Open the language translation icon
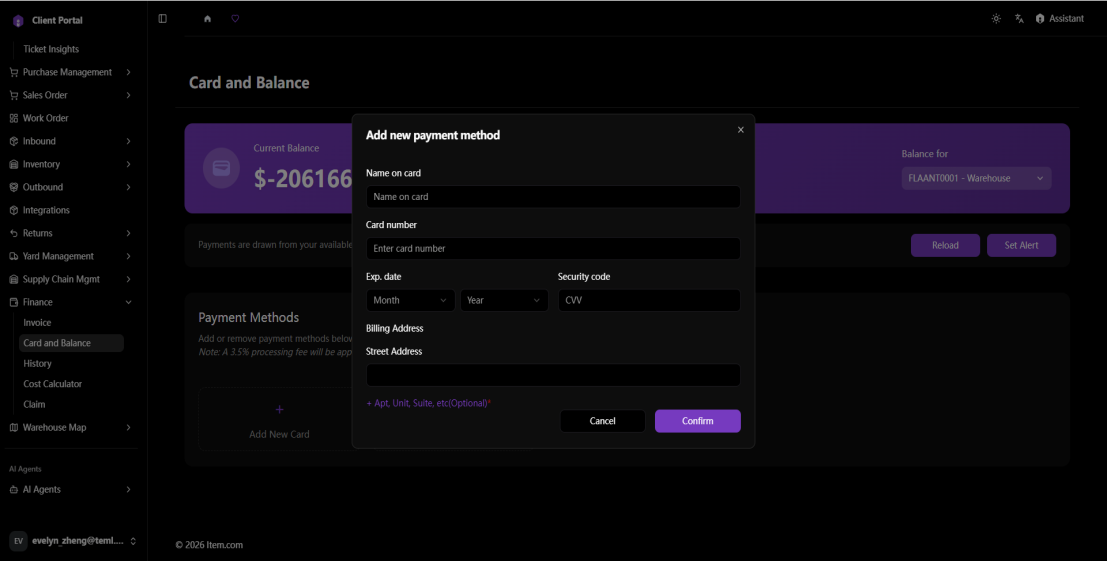 [x=1019, y=19]
